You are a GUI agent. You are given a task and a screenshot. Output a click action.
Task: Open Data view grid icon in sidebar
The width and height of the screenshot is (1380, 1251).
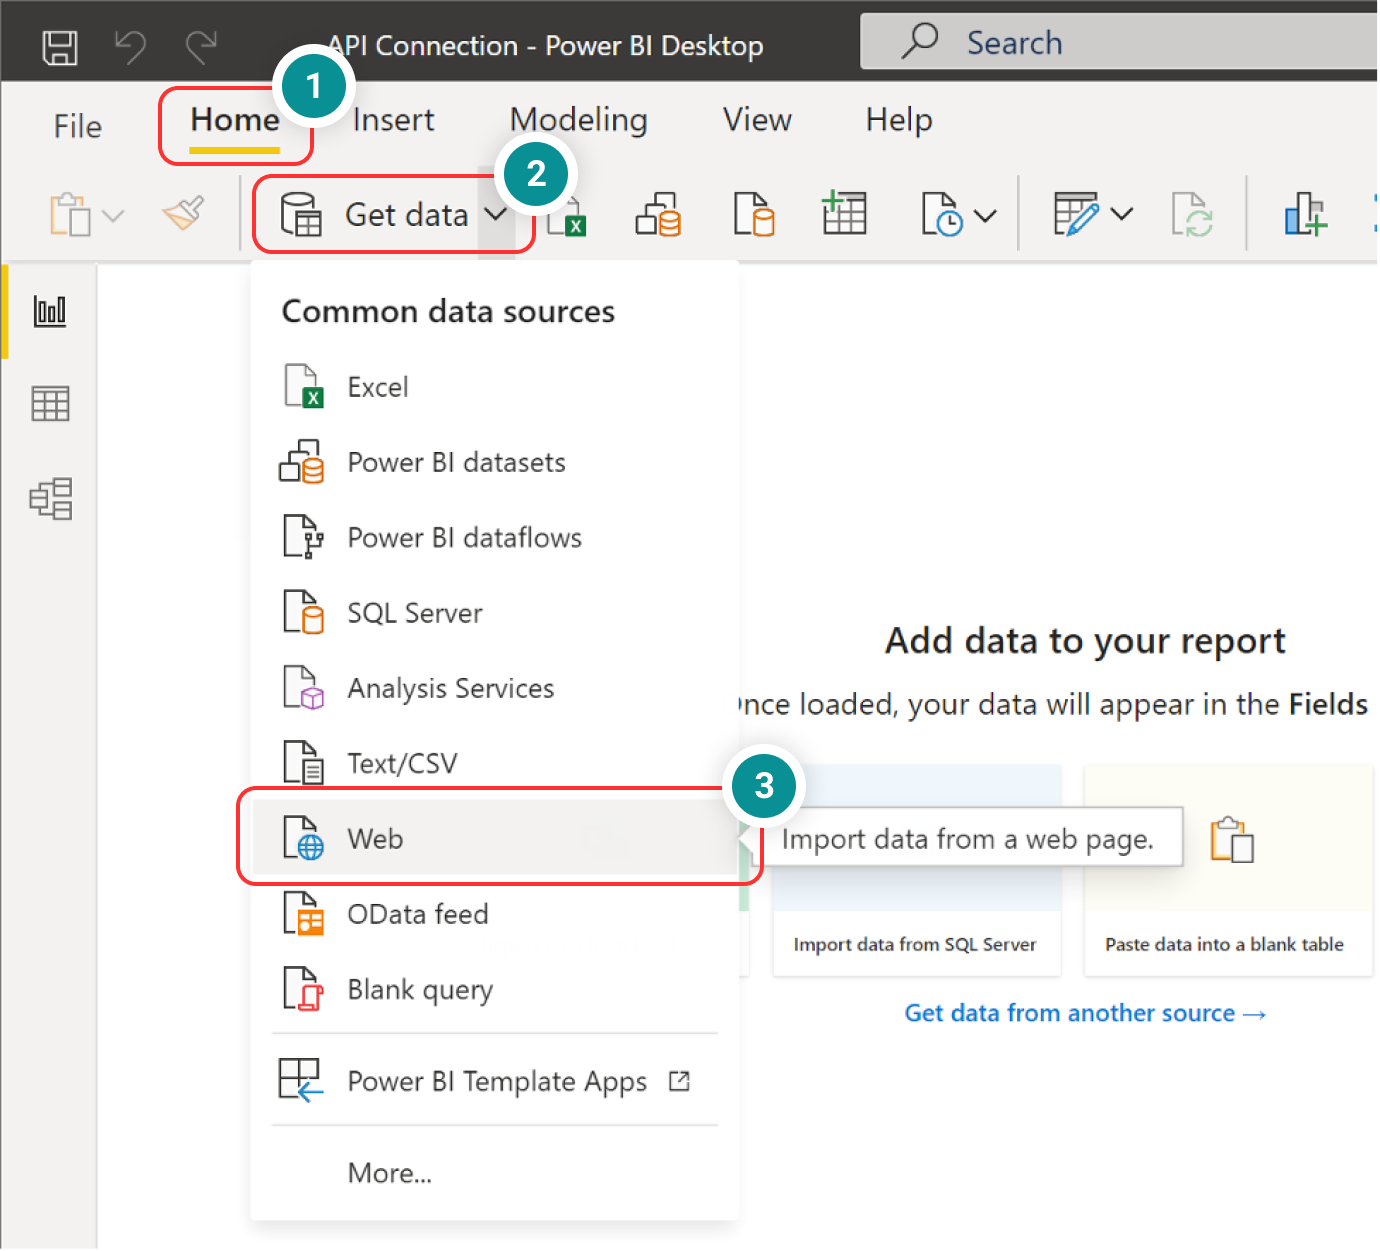pyautogui.click(x=50, y=404)
